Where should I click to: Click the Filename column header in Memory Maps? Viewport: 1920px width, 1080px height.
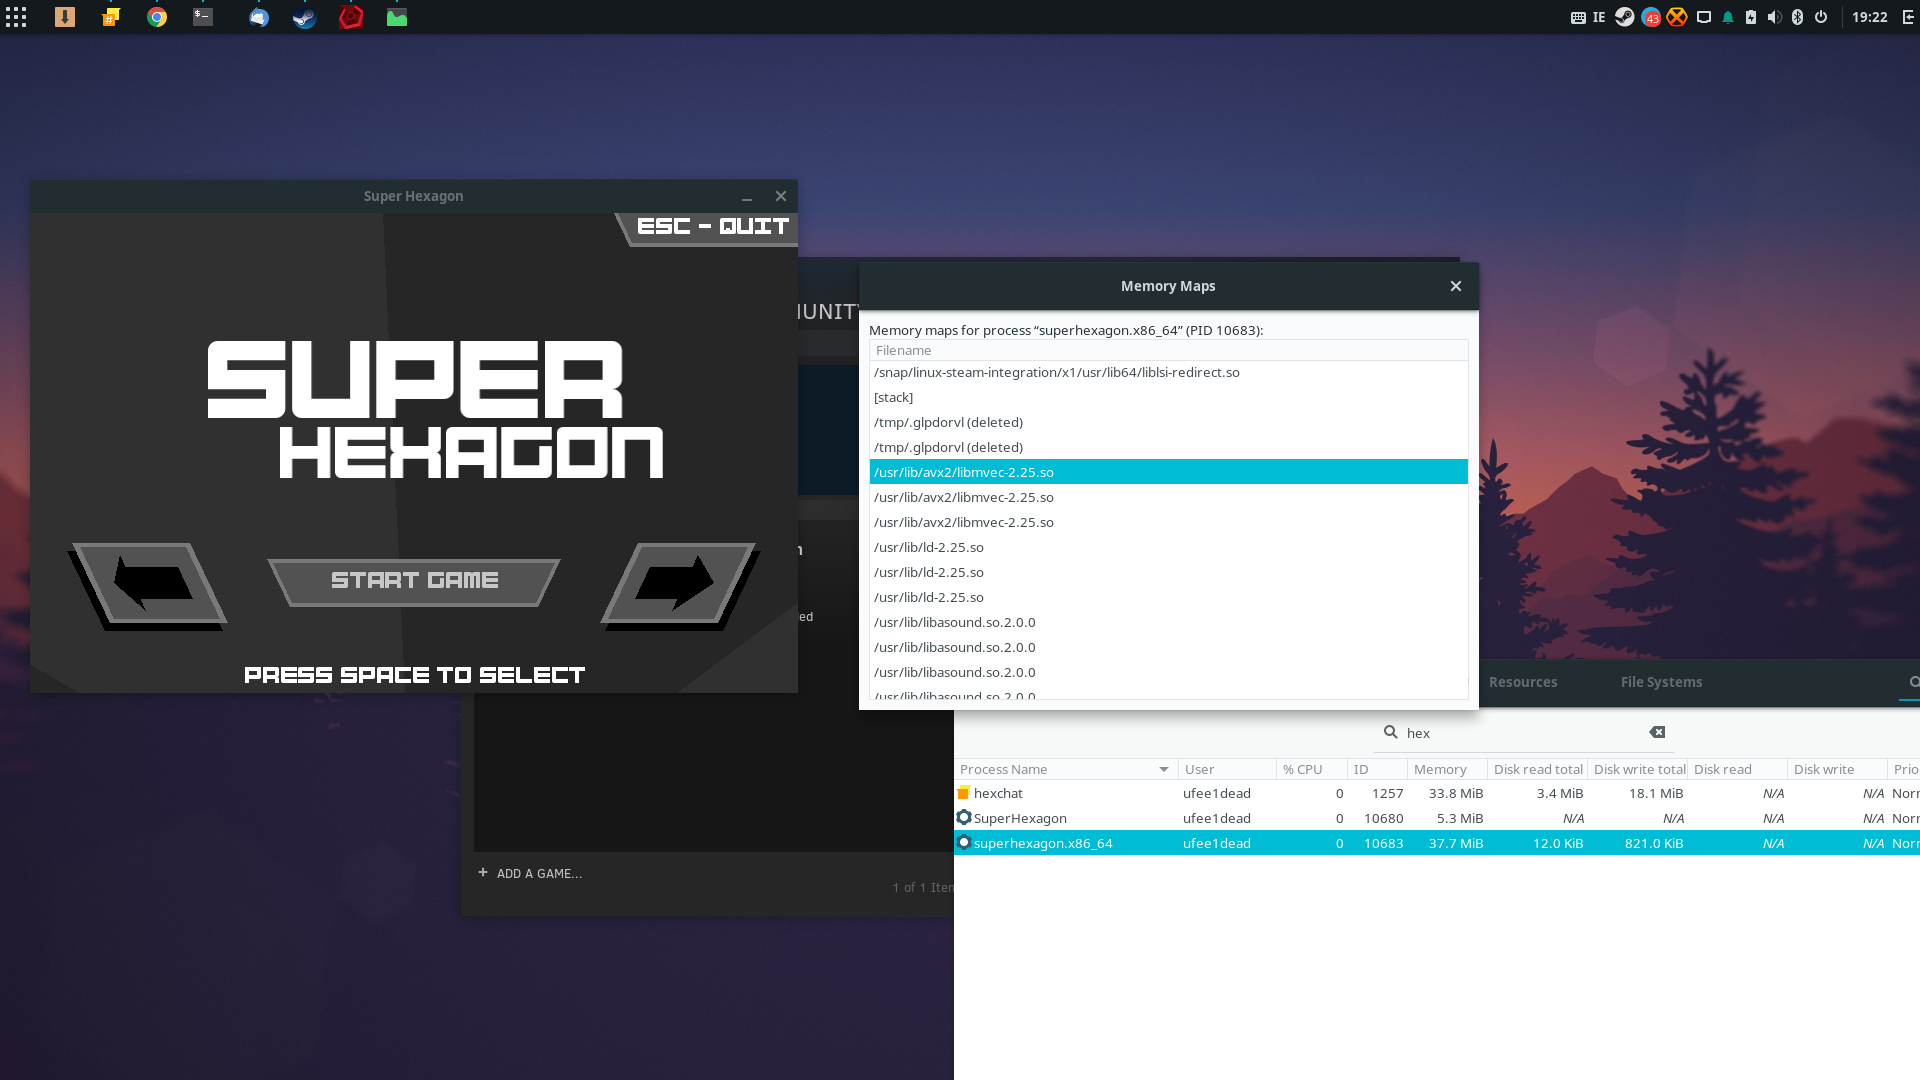(1168, 350)
